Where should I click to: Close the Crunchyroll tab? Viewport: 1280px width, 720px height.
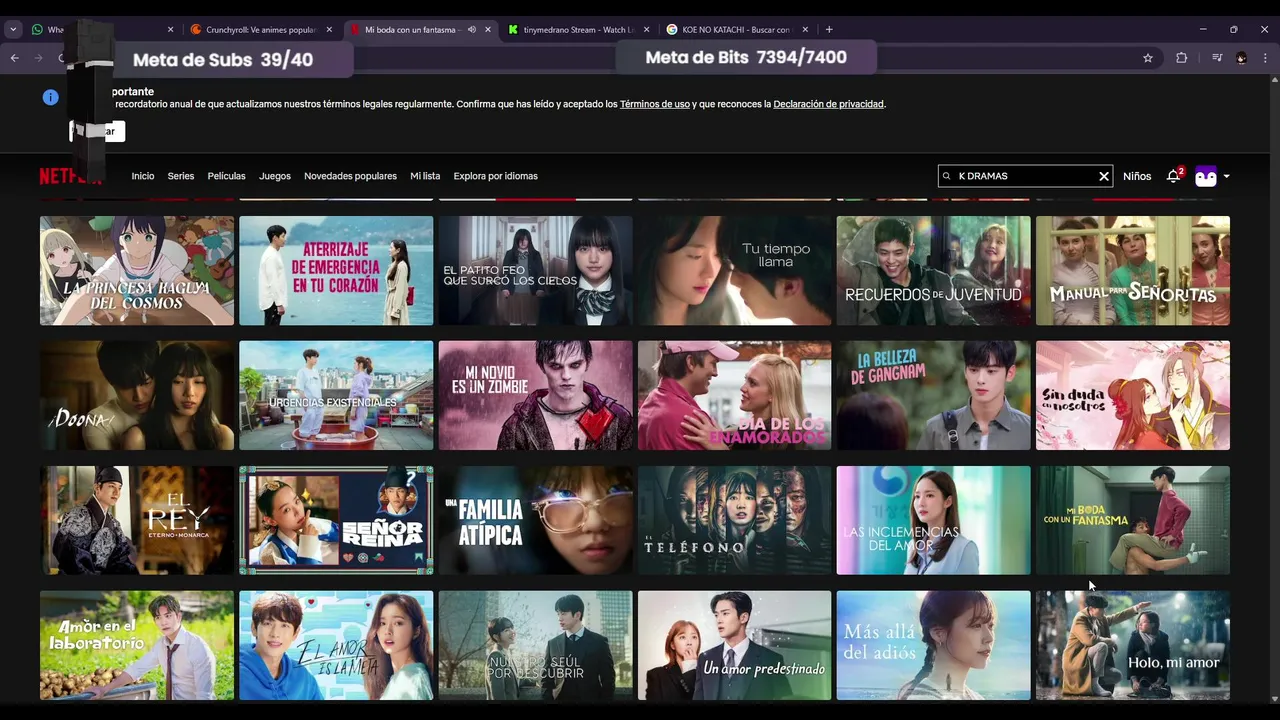coord(329,30)
